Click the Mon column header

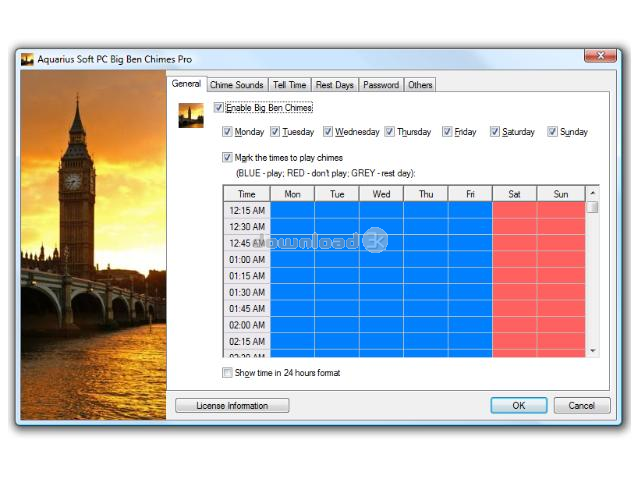[x=292, y=194]
